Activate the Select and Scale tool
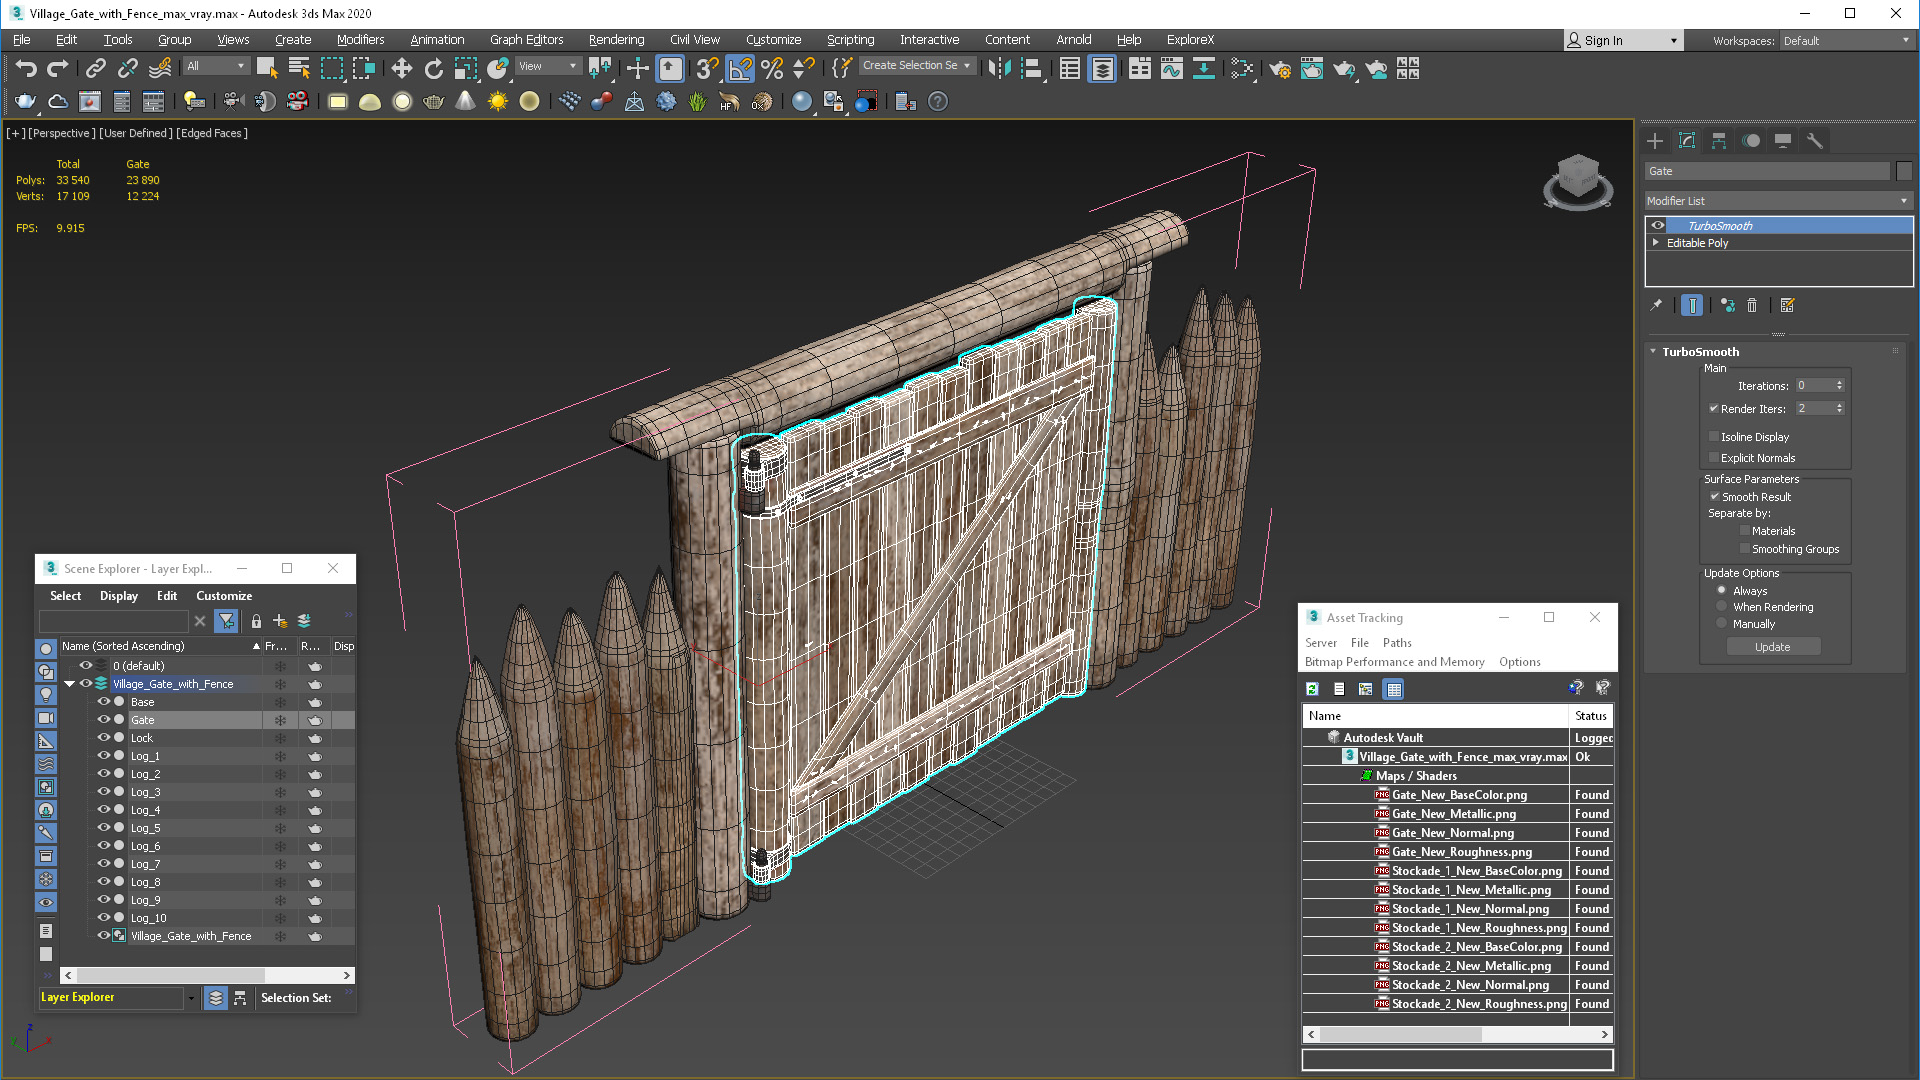The width and height of the screenshot is (1920, 1080). pos(466,68)
